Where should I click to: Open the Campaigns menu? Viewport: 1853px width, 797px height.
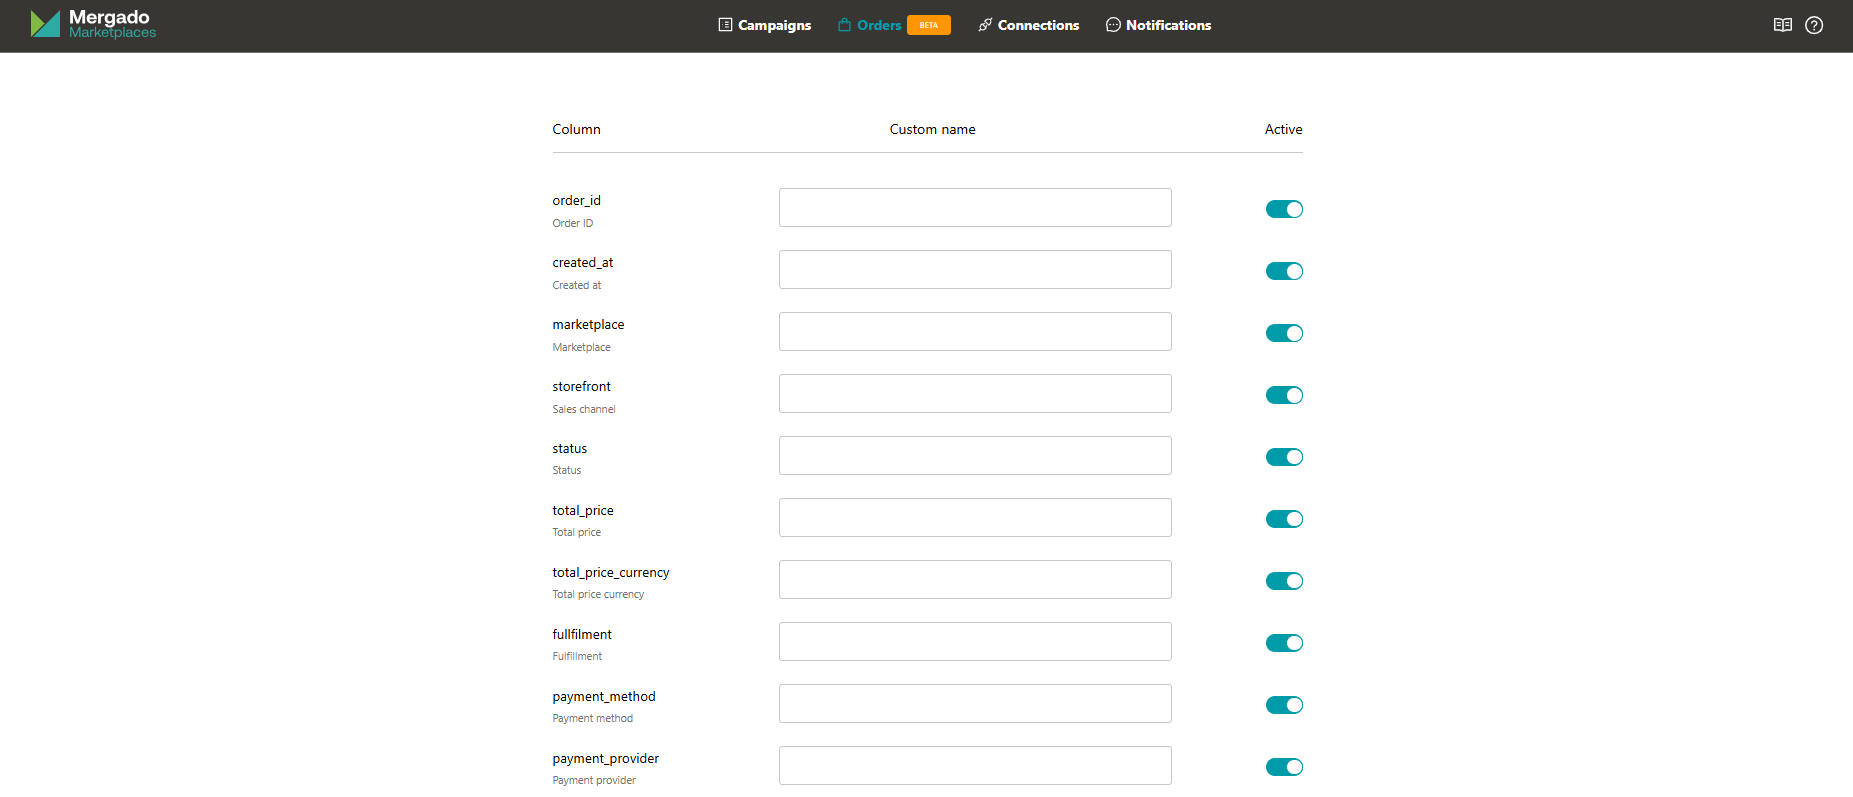[x=765, y=25]
